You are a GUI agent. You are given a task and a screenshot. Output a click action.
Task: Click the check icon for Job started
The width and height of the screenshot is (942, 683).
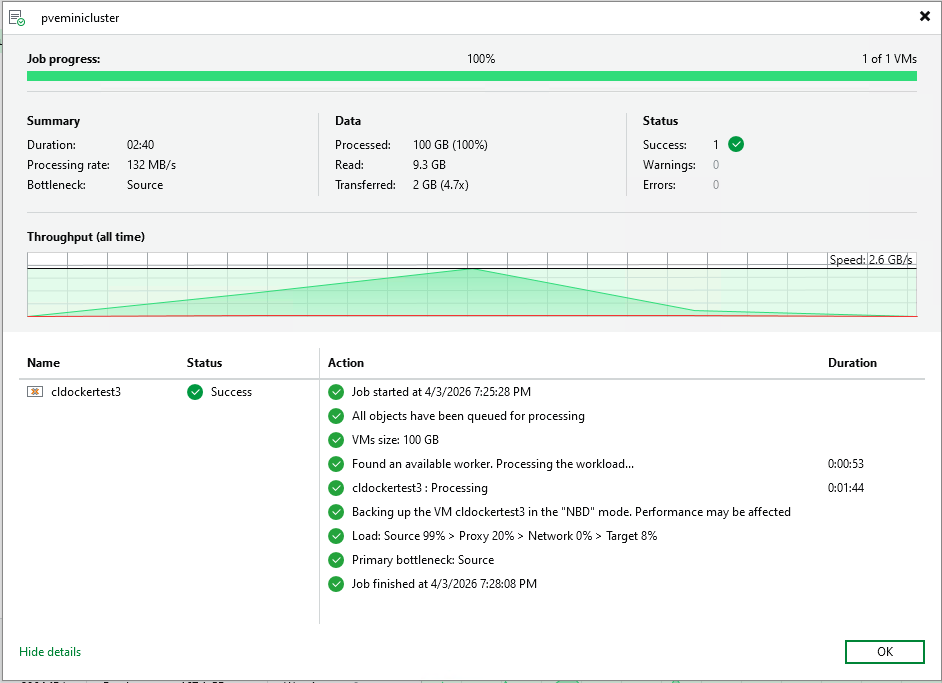[336, 392]
